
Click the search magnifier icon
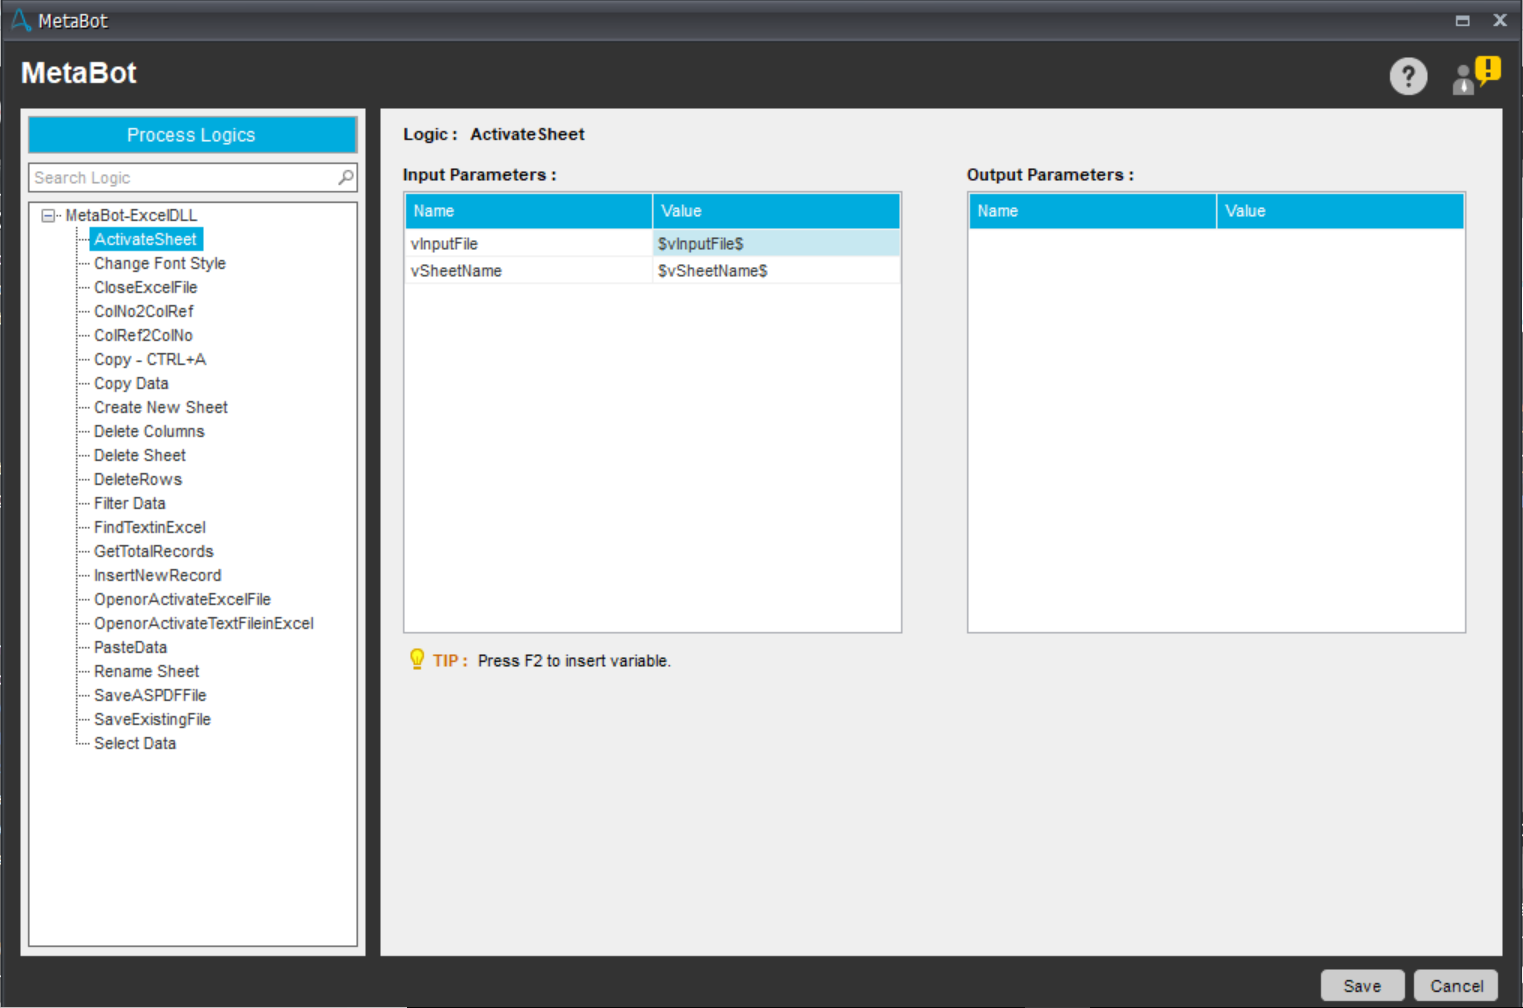click(x=346, y=177)
